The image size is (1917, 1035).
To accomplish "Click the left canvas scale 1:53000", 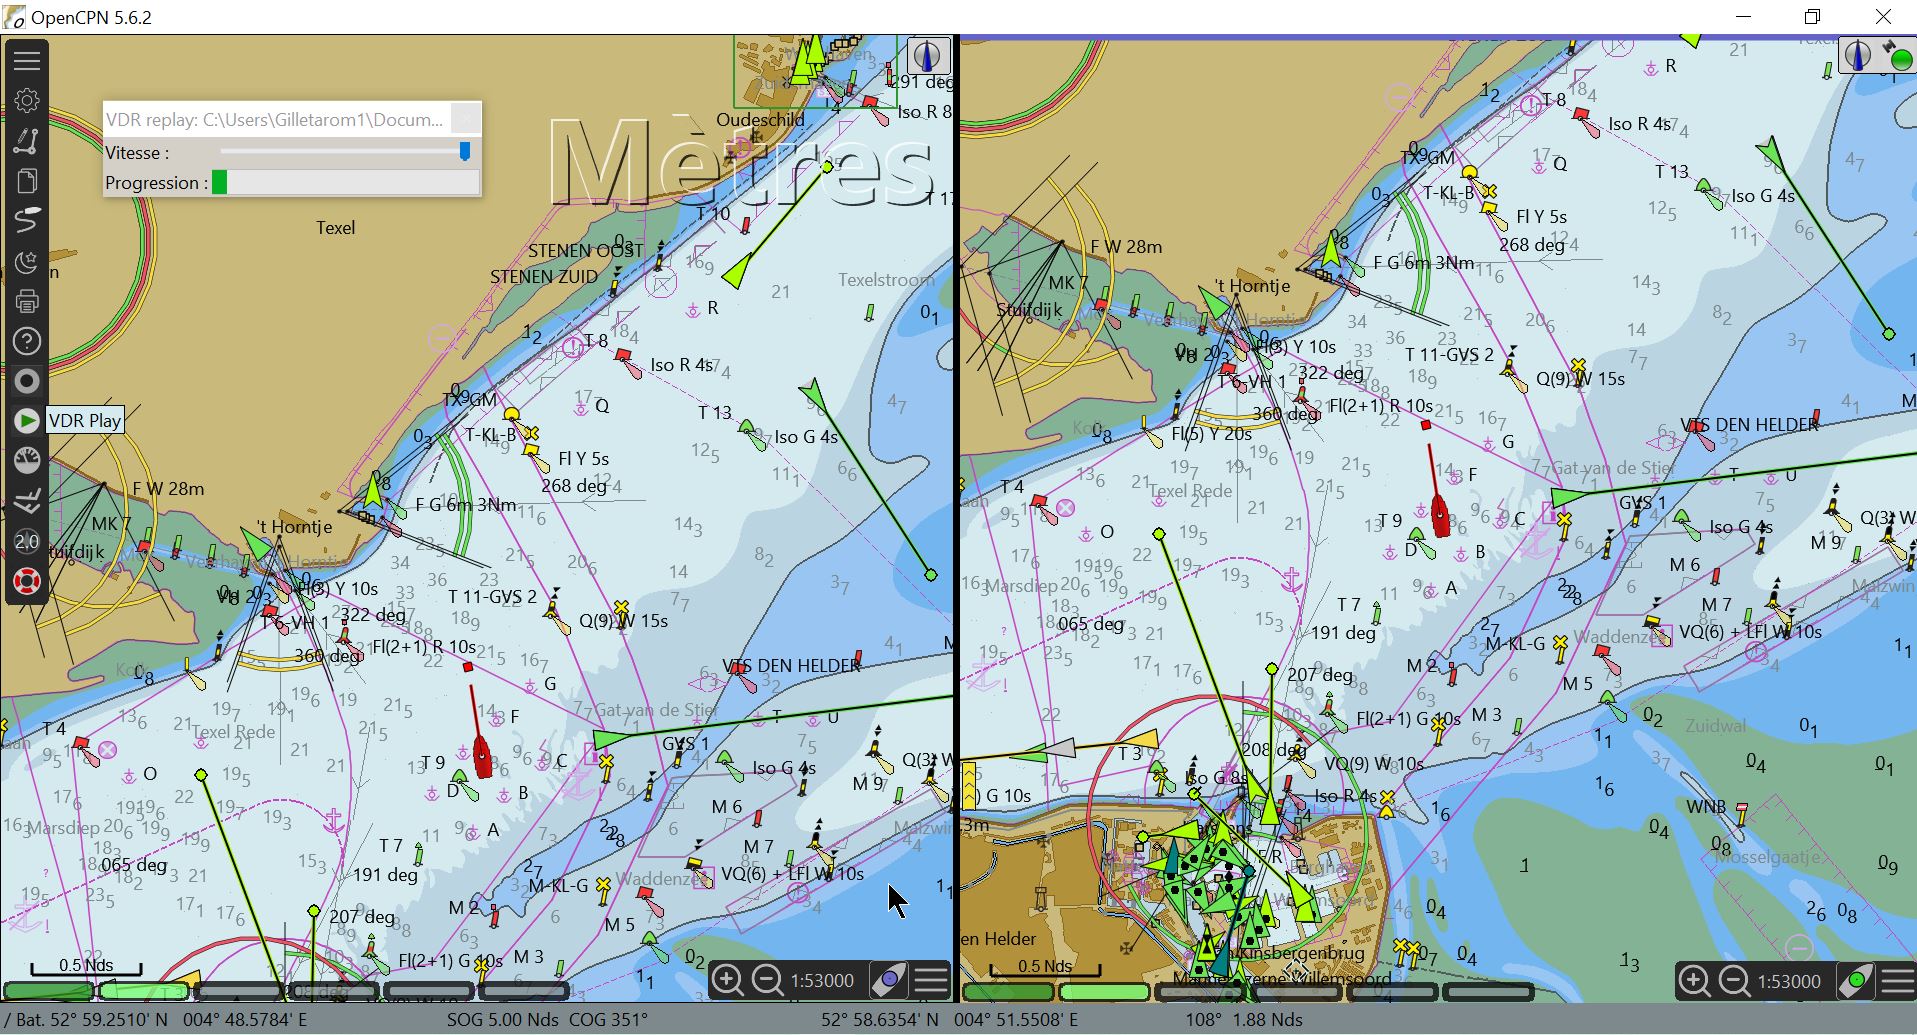I will click(x=822, y=981).
